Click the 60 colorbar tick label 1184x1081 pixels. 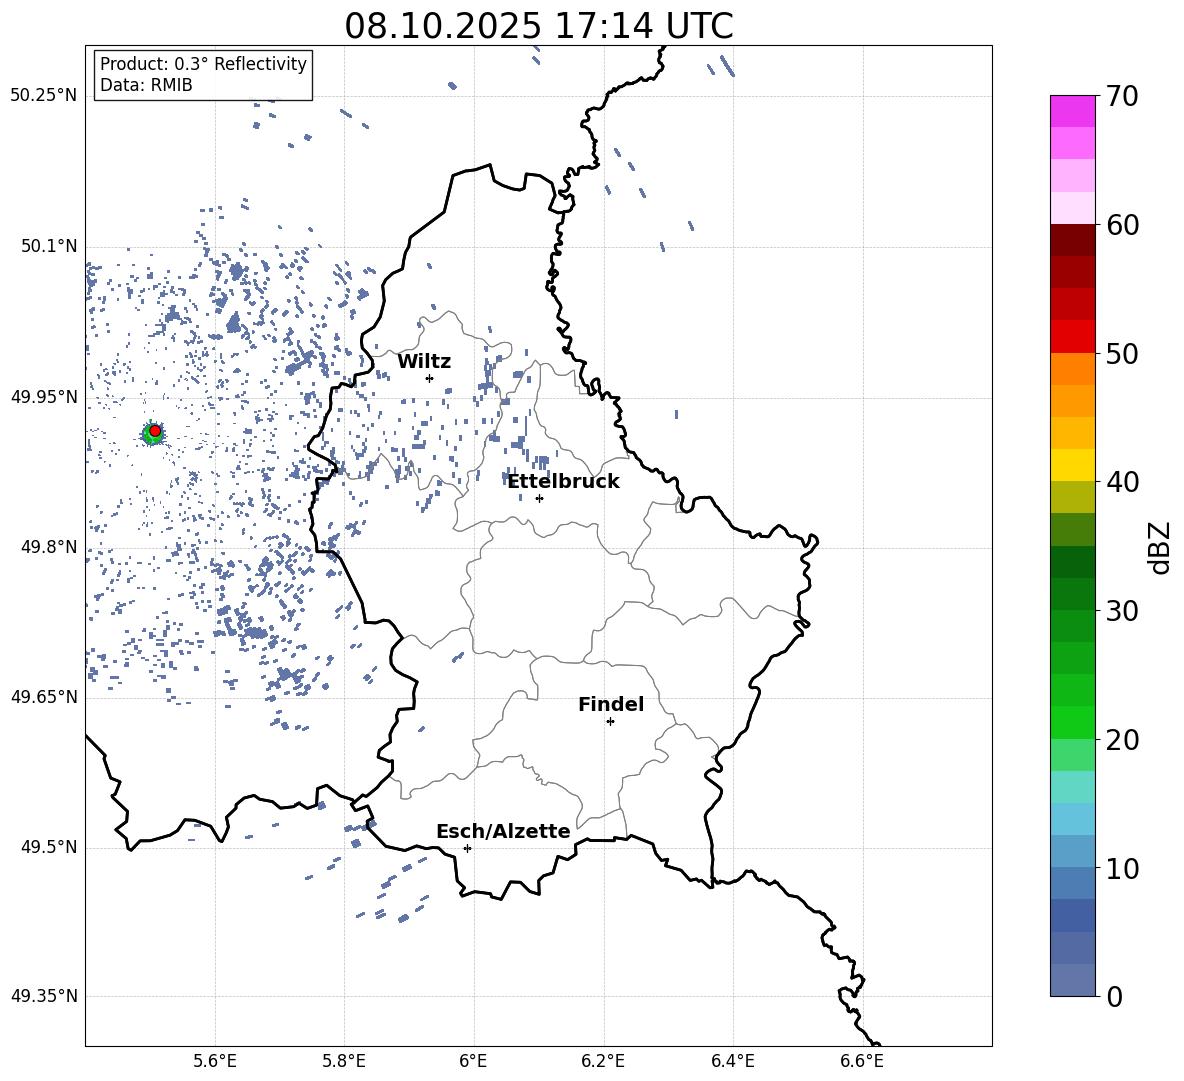[1122, 226]
